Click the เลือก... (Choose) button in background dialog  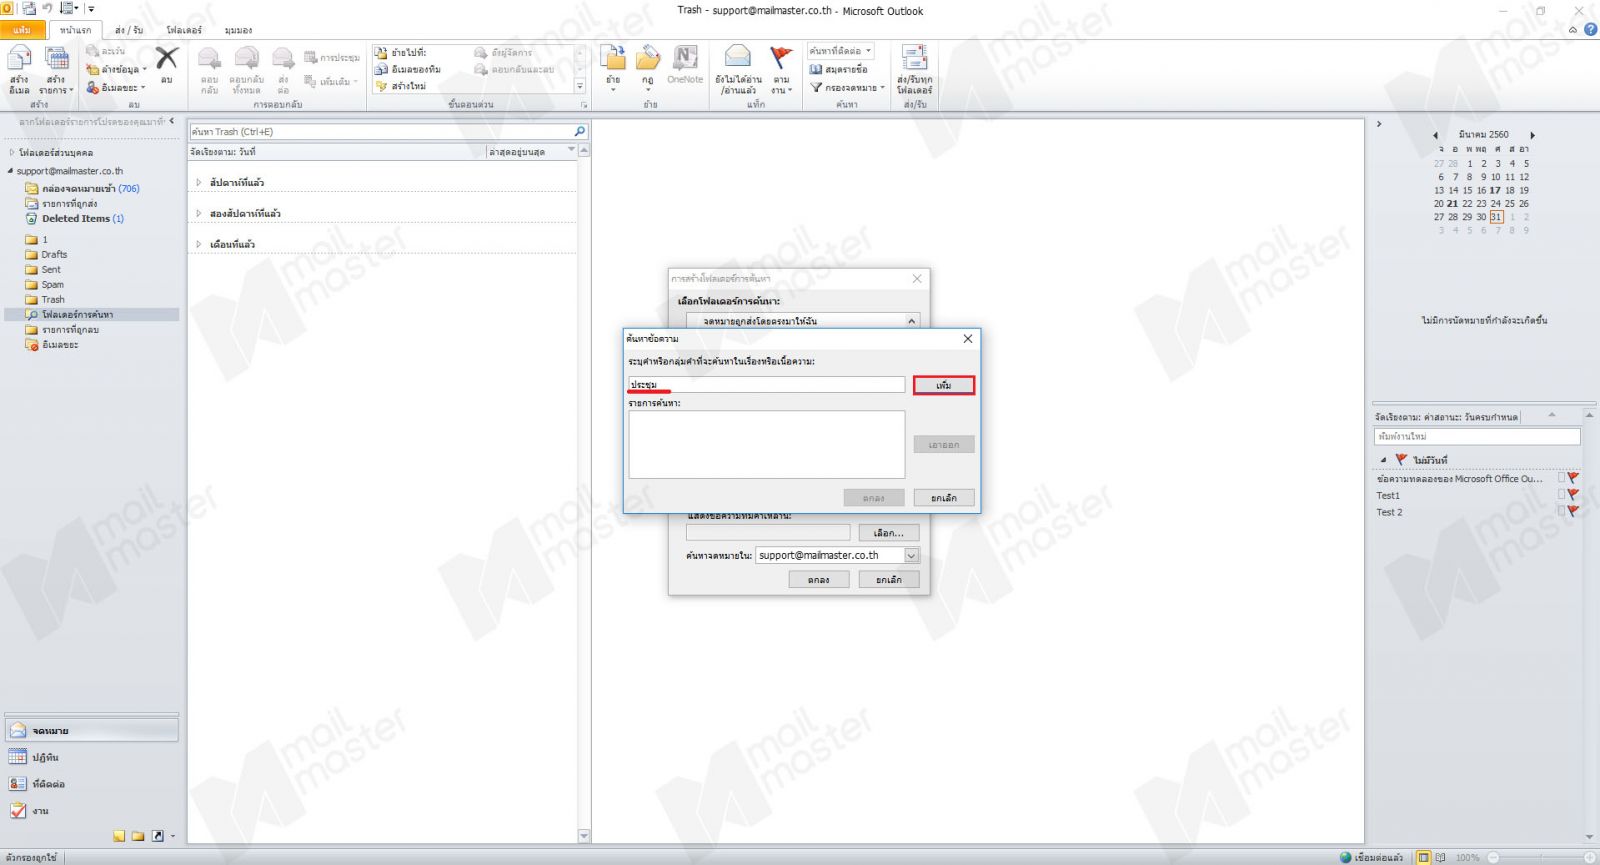coord(888,533)
